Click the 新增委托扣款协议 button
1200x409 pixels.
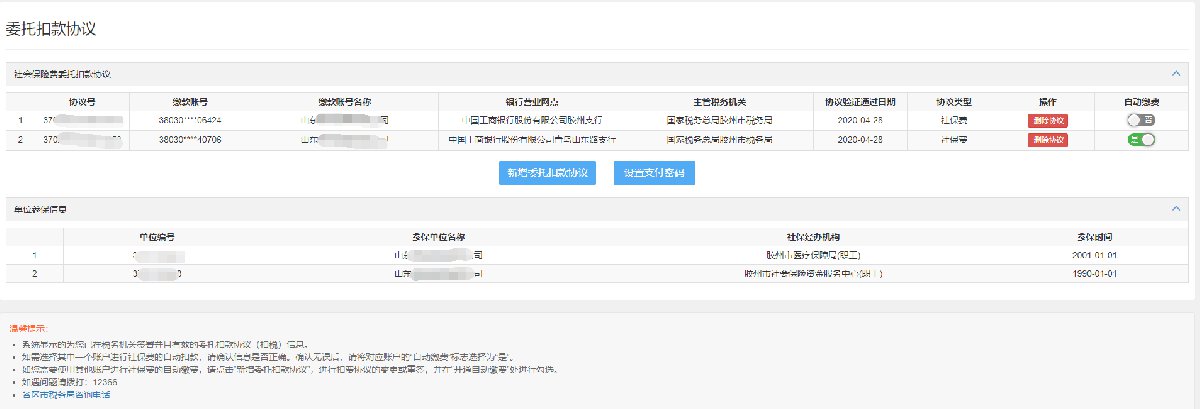[x=547, y=173]
